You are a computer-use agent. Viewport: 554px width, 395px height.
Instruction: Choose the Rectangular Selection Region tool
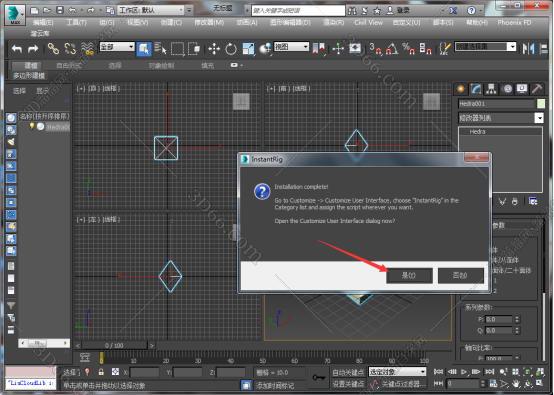177,49
